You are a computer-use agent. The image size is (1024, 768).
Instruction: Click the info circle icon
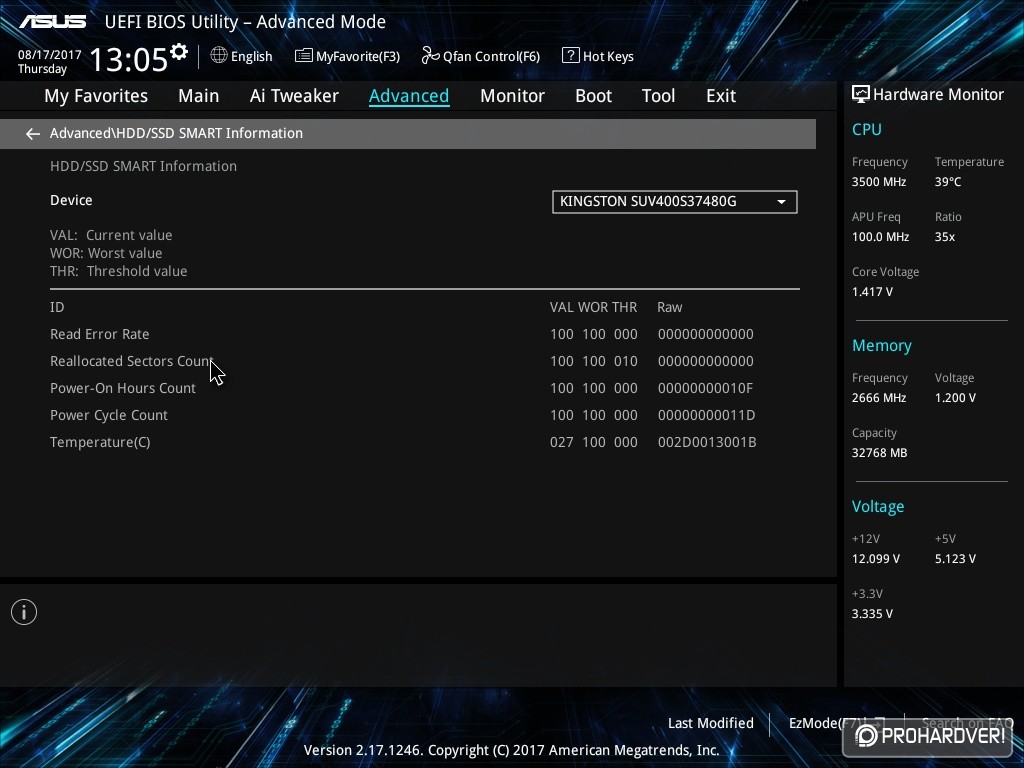pyautogui.click(x=24, y=612)
